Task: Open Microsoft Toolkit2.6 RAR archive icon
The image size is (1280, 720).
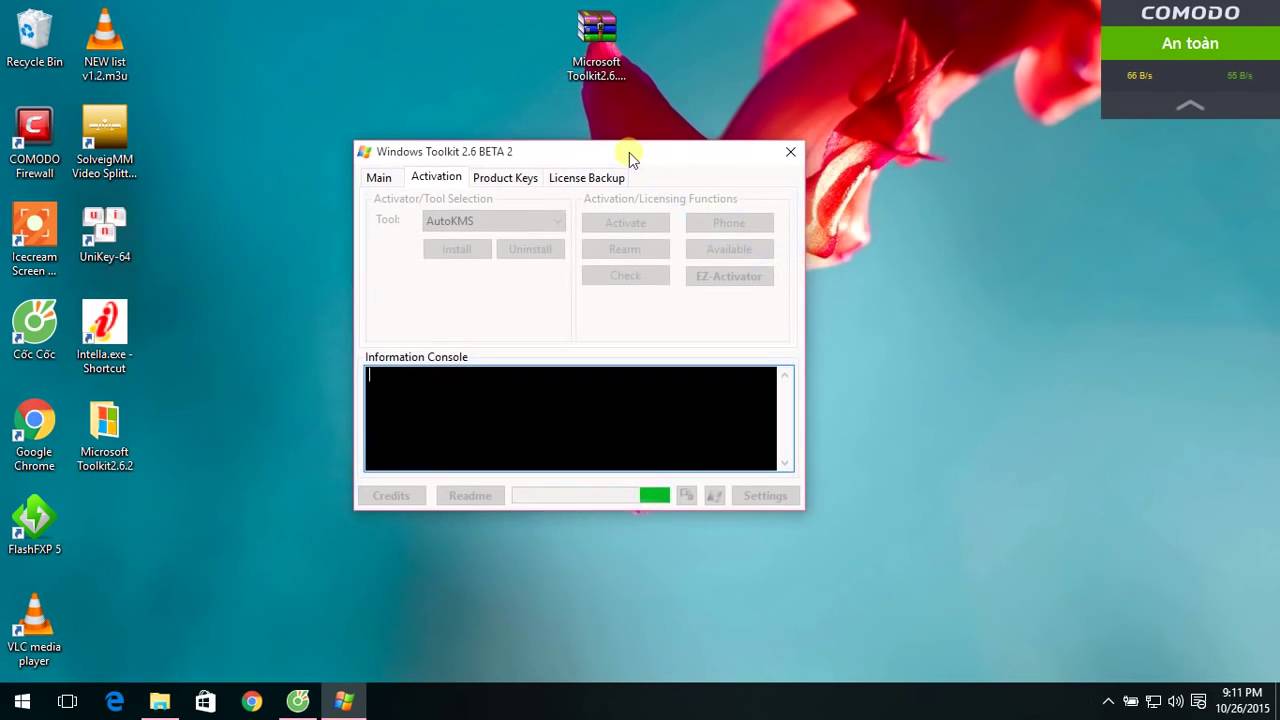Action: pos(597,46)
